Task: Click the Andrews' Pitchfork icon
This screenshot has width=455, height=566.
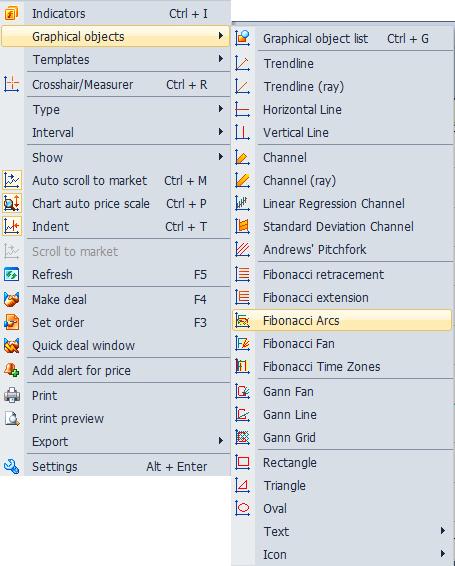Action: coord(242,249)
